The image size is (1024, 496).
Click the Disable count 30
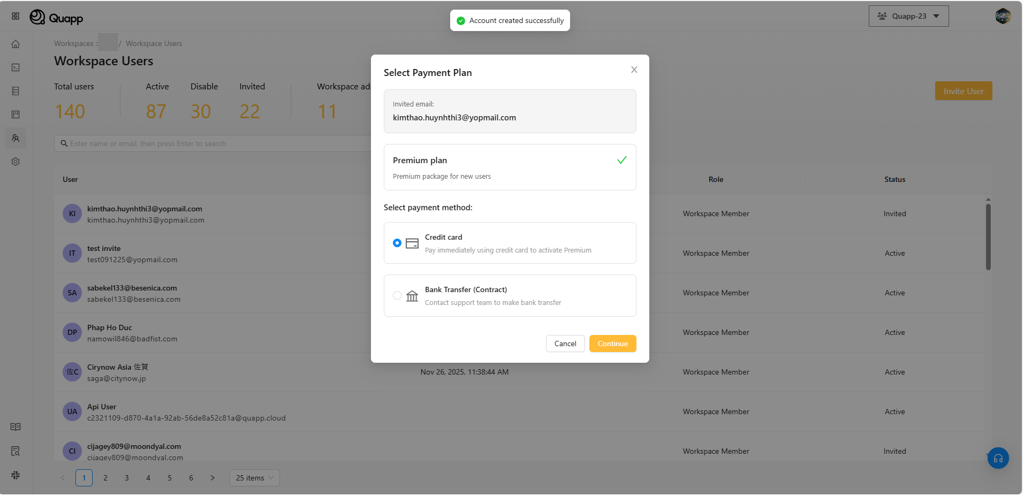click(201, 112)
